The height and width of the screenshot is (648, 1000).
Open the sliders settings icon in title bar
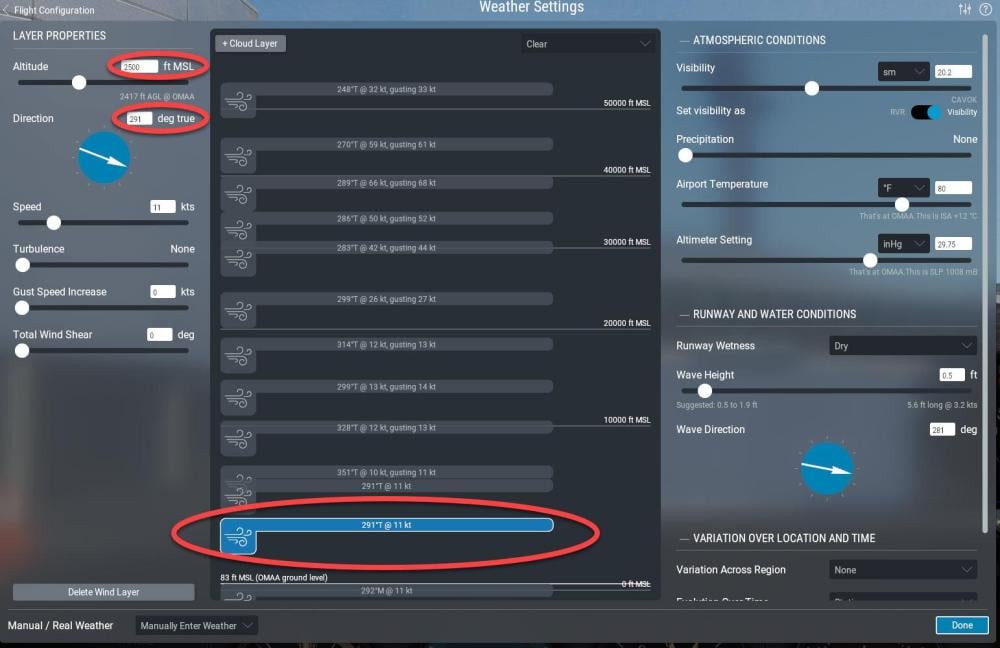964,9
